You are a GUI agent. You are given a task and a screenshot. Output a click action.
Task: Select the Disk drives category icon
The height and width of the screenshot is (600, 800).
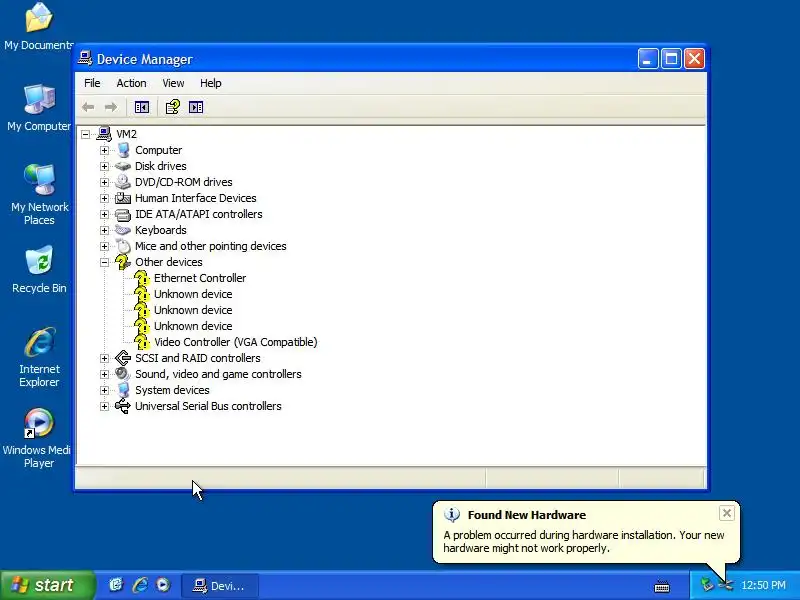point(123,166)
